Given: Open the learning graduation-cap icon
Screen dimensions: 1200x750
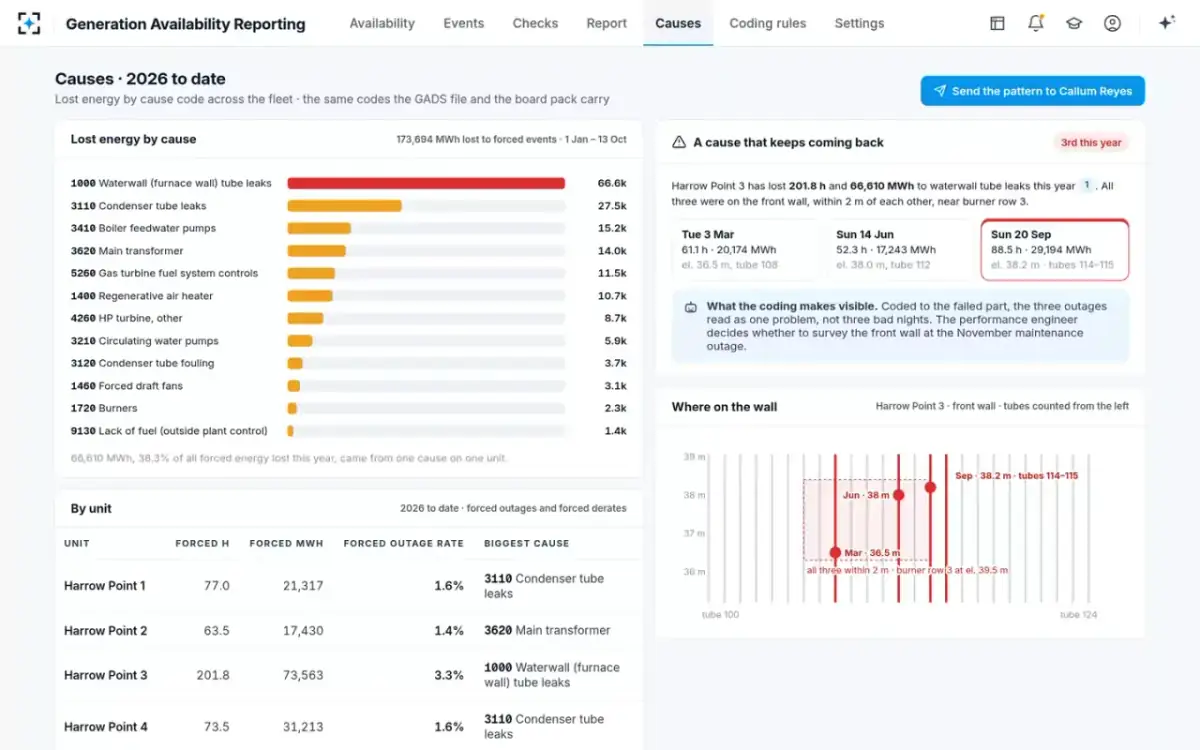Looking at the screenshot, I should coord(1074,23).
